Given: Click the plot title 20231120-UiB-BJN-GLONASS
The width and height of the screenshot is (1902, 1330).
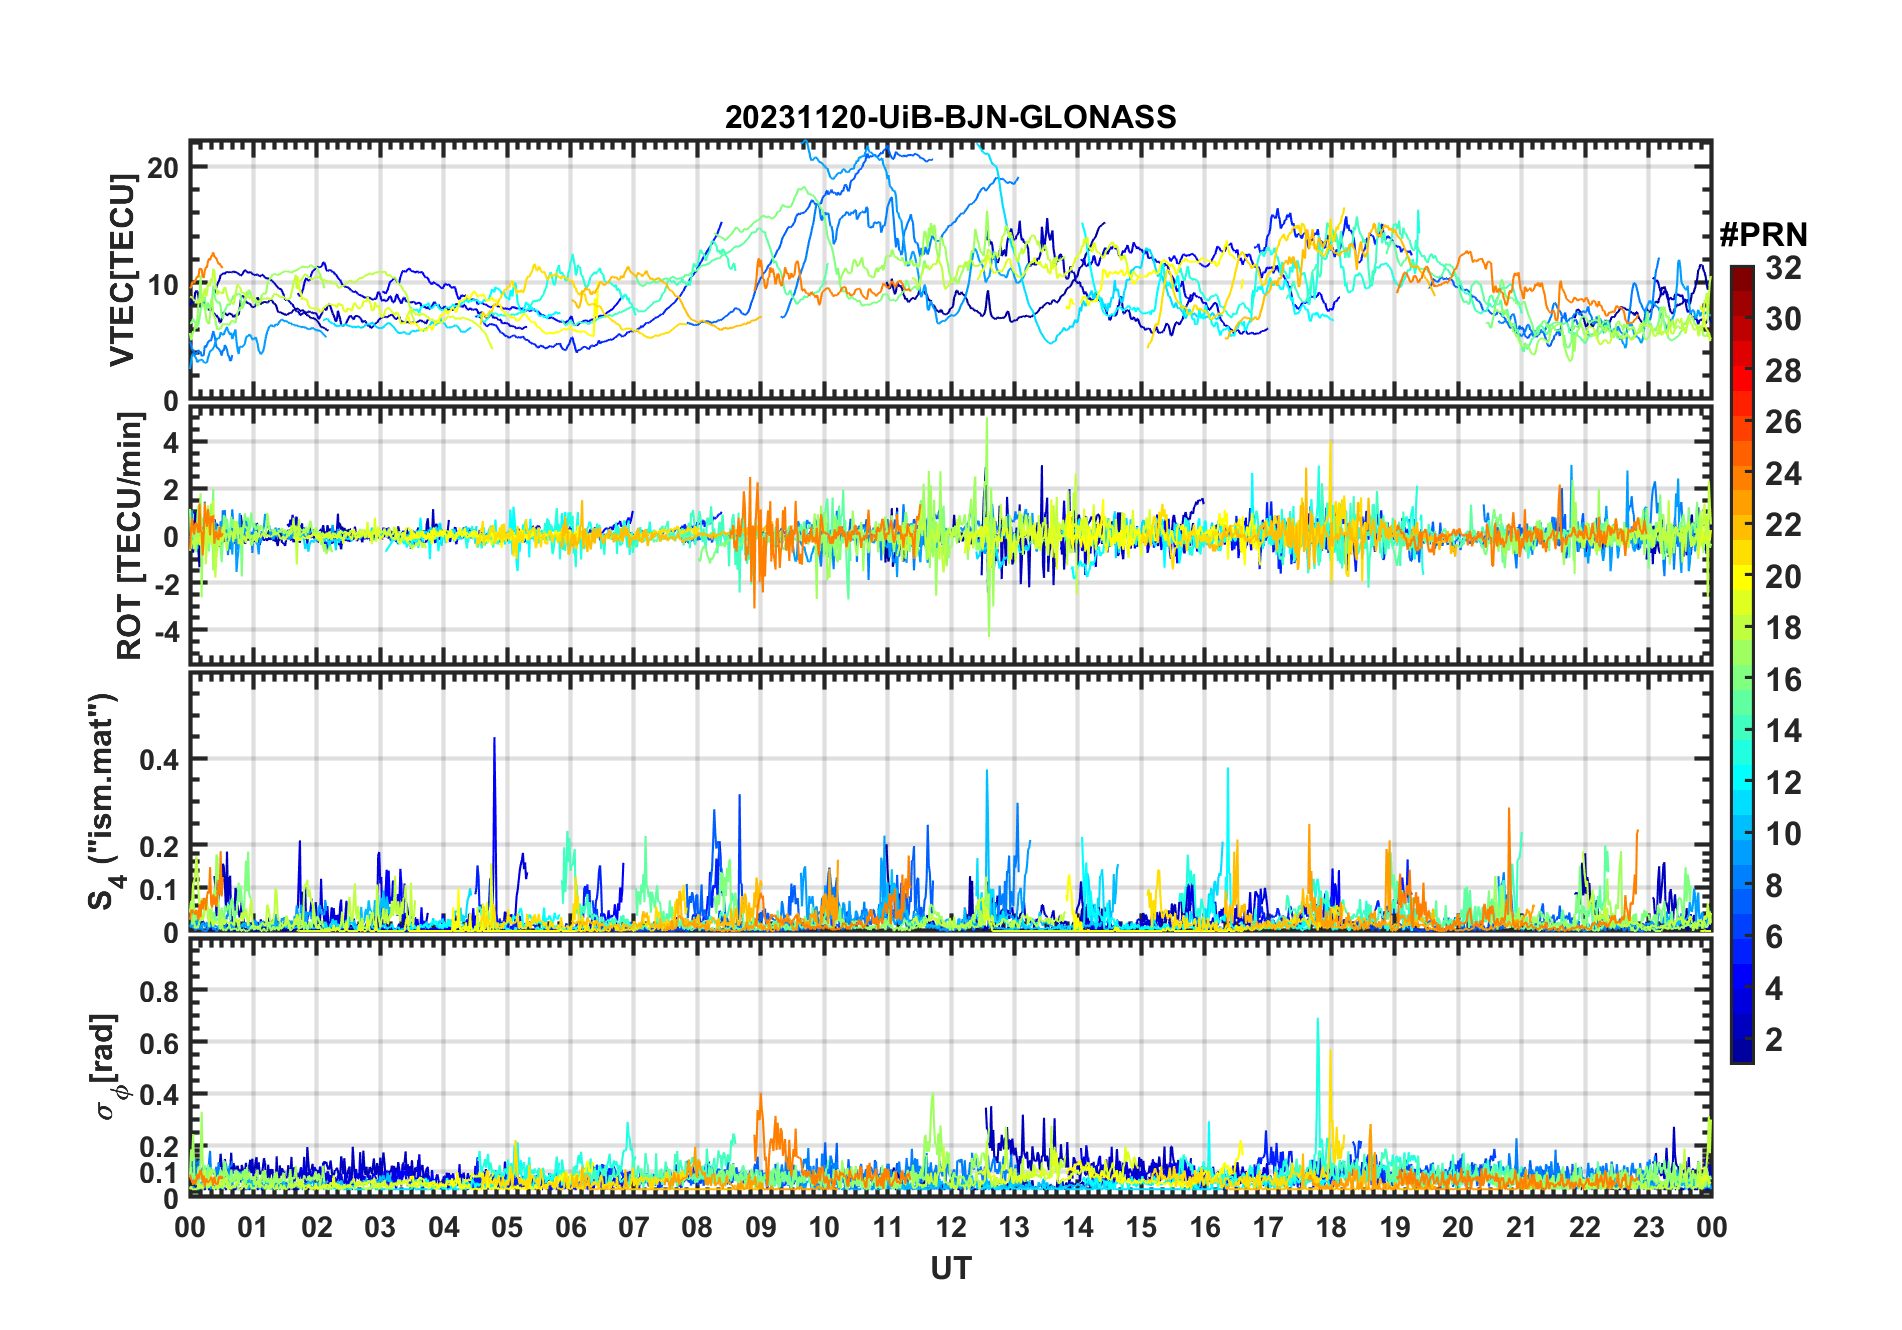Looking at the screenshot, I should pyautogui.click(x=950, y=117).
